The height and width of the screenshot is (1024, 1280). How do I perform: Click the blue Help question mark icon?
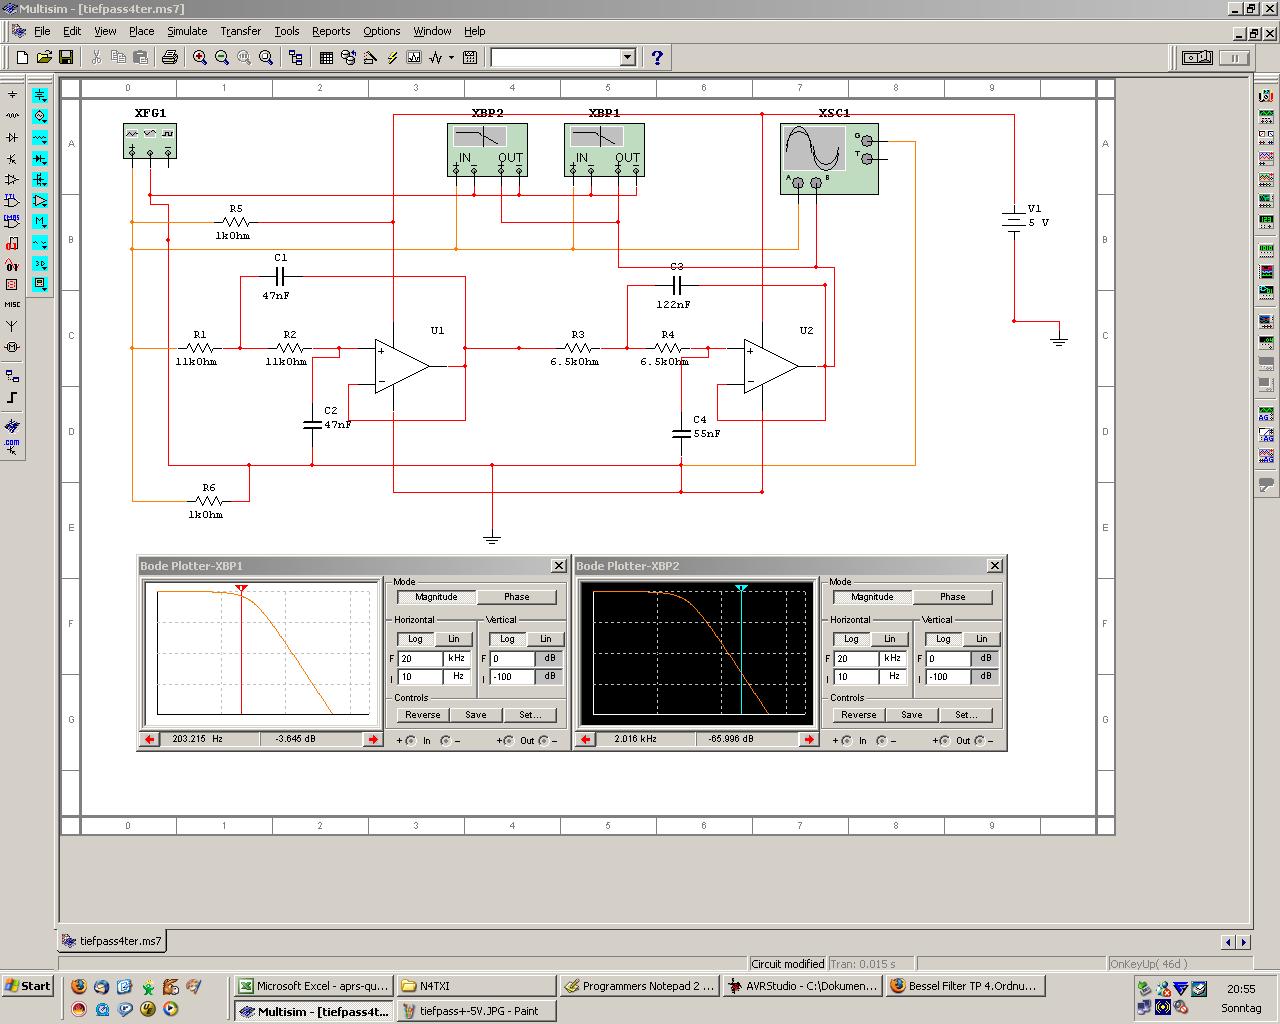(x=657, y=58)
